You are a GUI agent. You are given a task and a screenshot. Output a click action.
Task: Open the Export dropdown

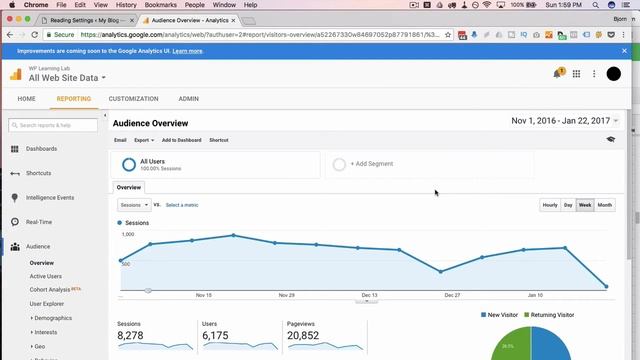tap(144, 140)
